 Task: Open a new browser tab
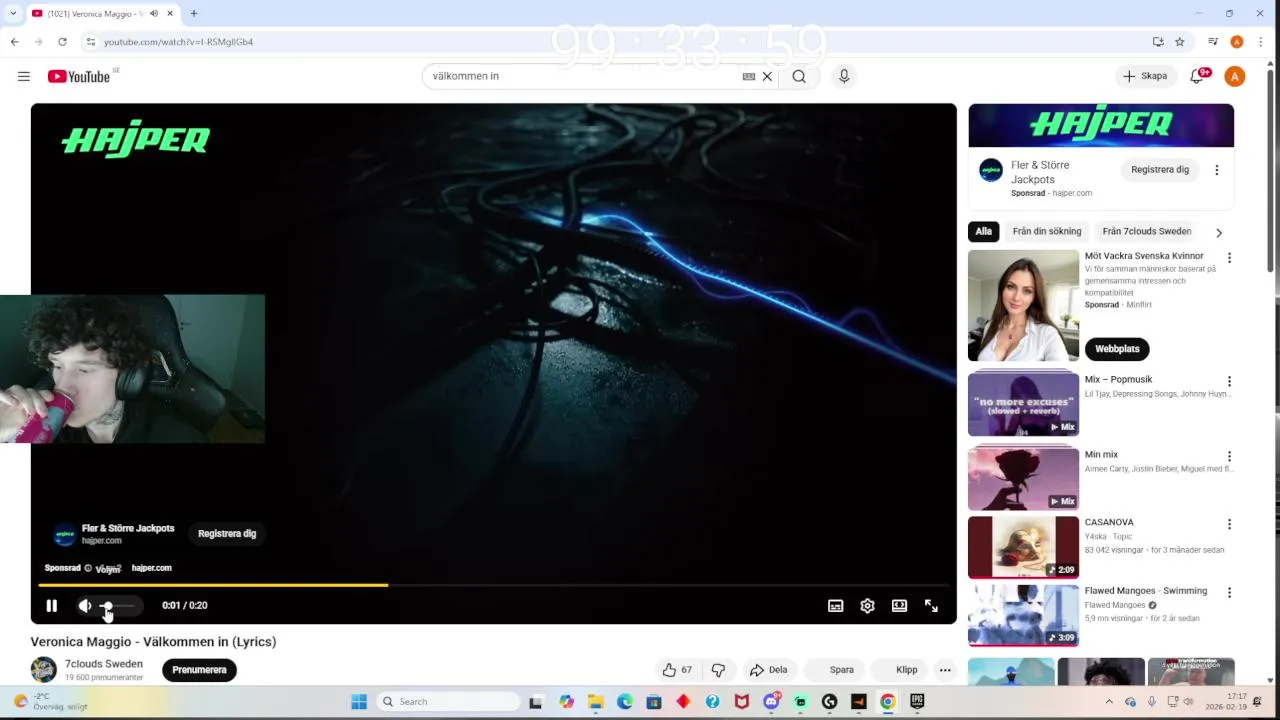click(x=194, y=13)
